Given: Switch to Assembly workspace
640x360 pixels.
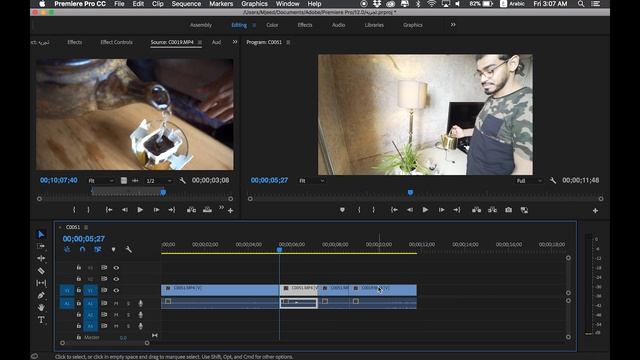Looking at the screenshot, I should [201, 25].
